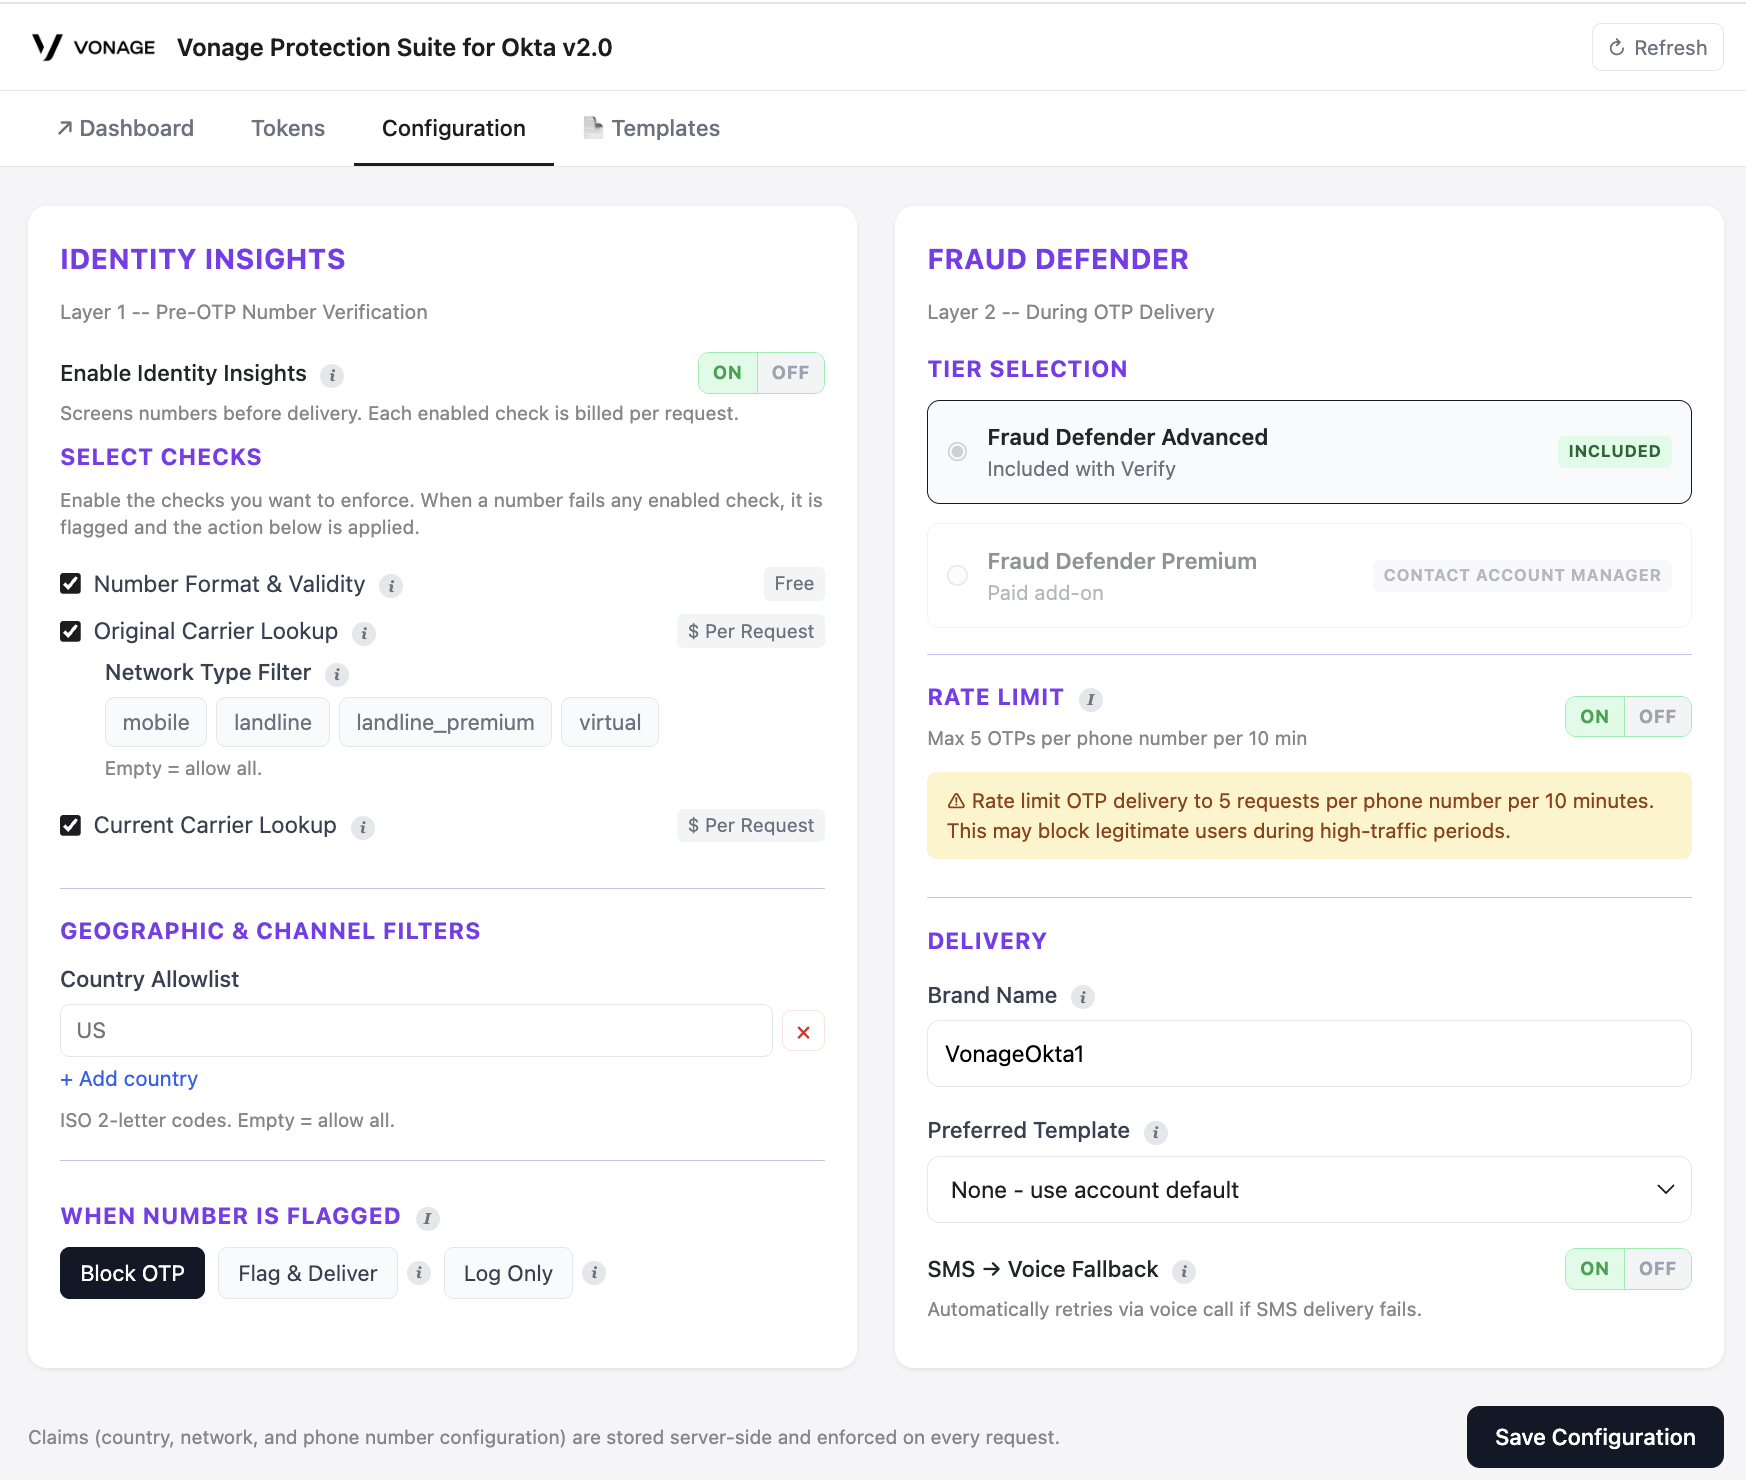Select the landline network type chip

point(273,722)
